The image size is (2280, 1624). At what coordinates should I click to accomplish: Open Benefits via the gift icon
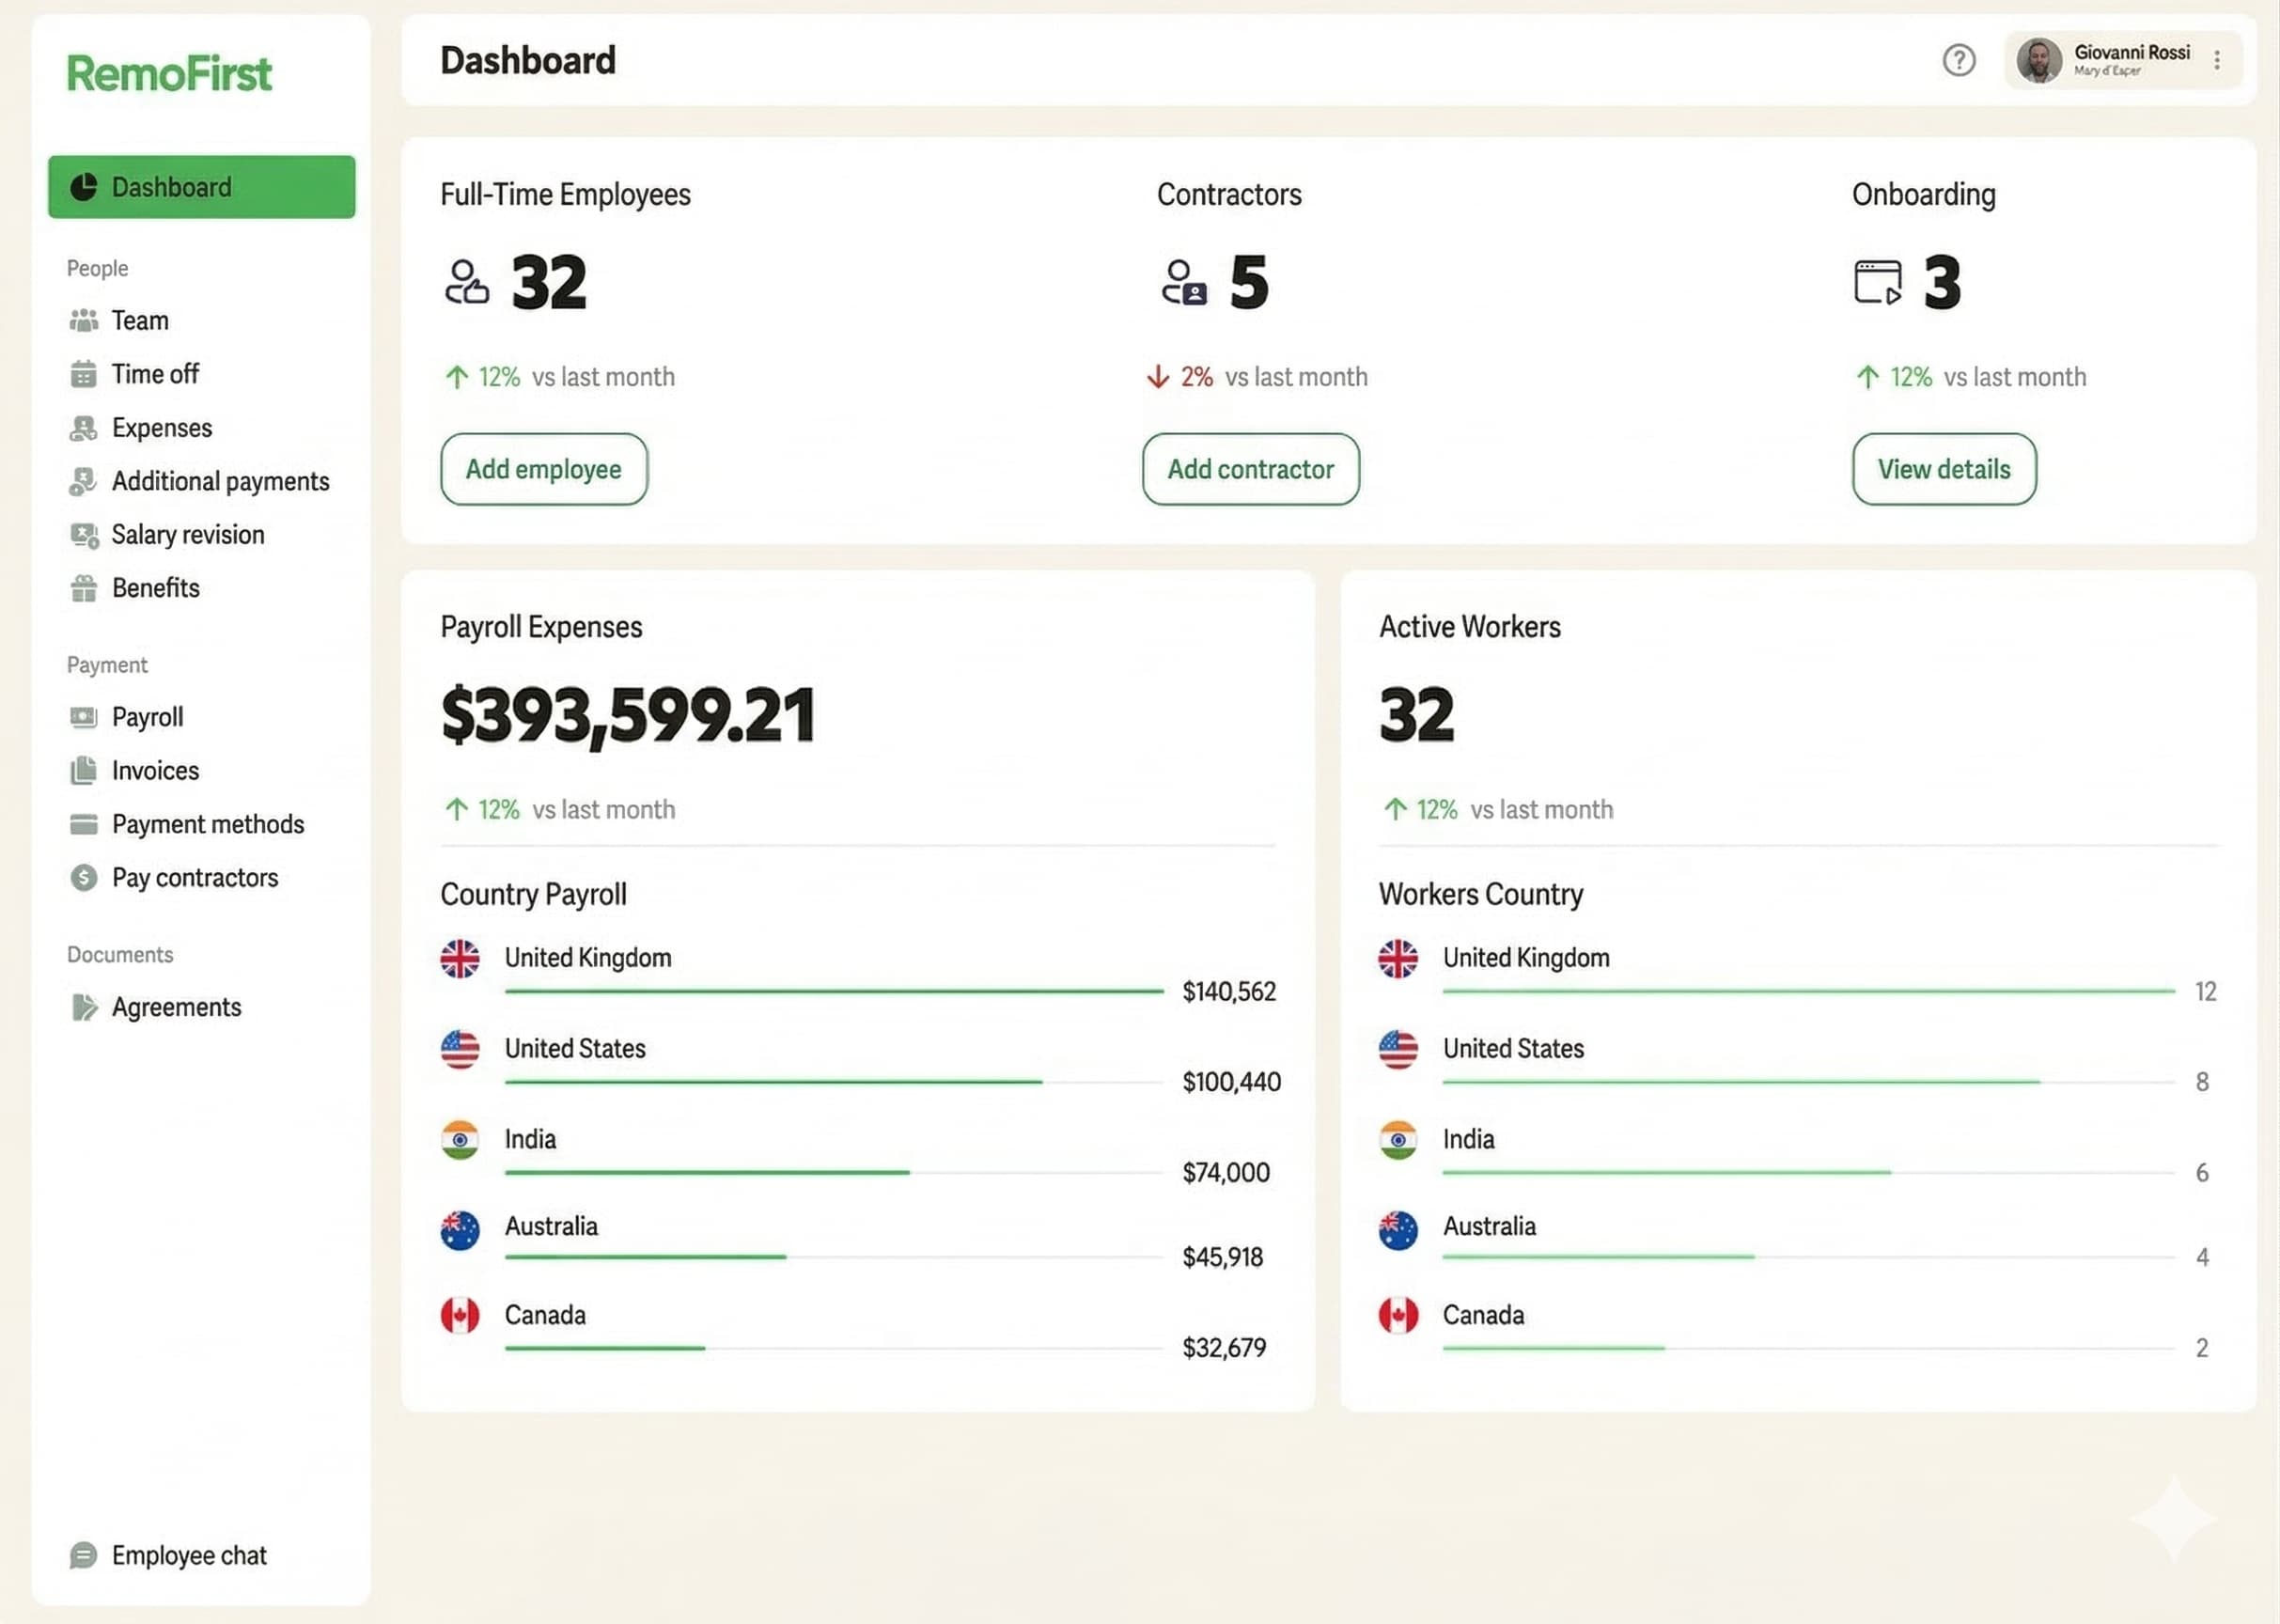point(84,588)
